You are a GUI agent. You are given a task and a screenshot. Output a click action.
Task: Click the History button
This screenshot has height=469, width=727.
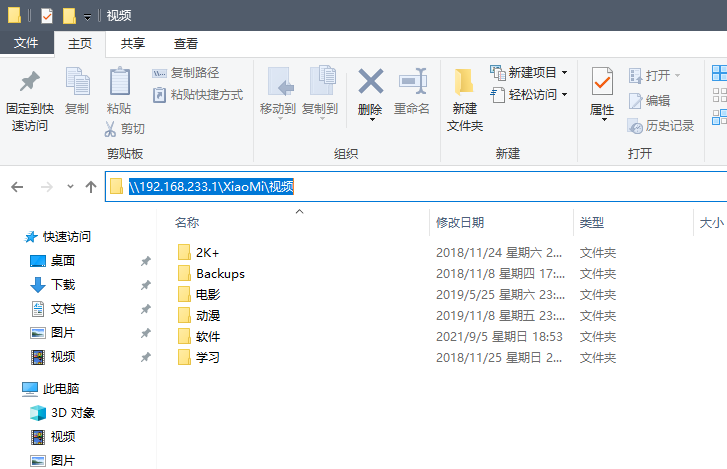coord(661,126)
